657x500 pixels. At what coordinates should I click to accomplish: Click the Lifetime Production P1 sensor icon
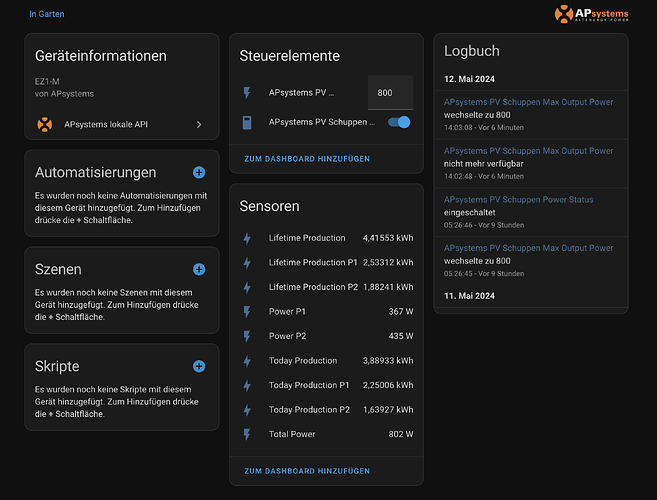(247, 263)
